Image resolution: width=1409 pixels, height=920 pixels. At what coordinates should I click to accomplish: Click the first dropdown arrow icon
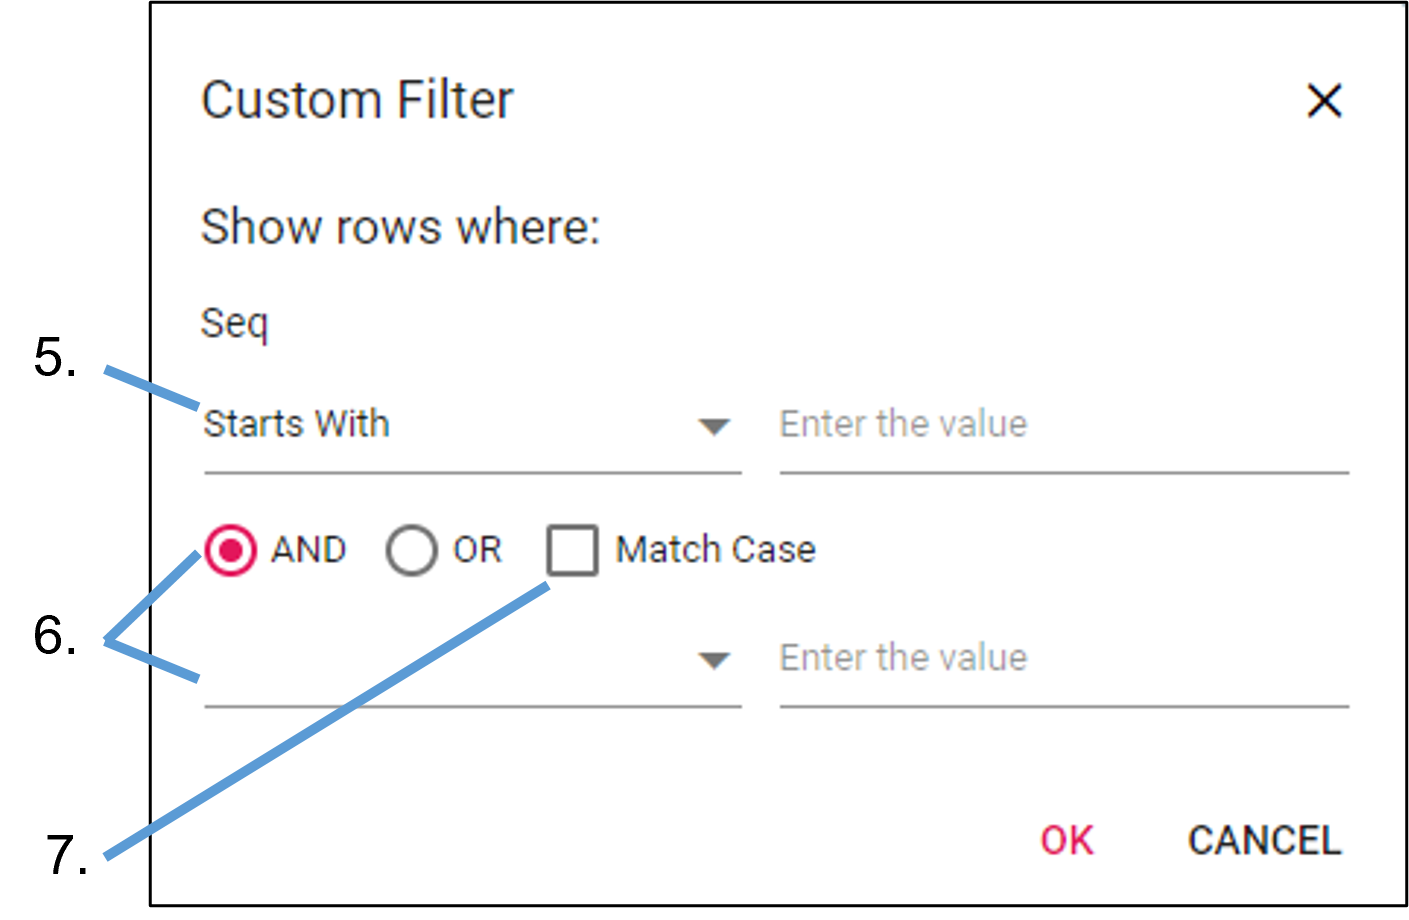[713, 427]
